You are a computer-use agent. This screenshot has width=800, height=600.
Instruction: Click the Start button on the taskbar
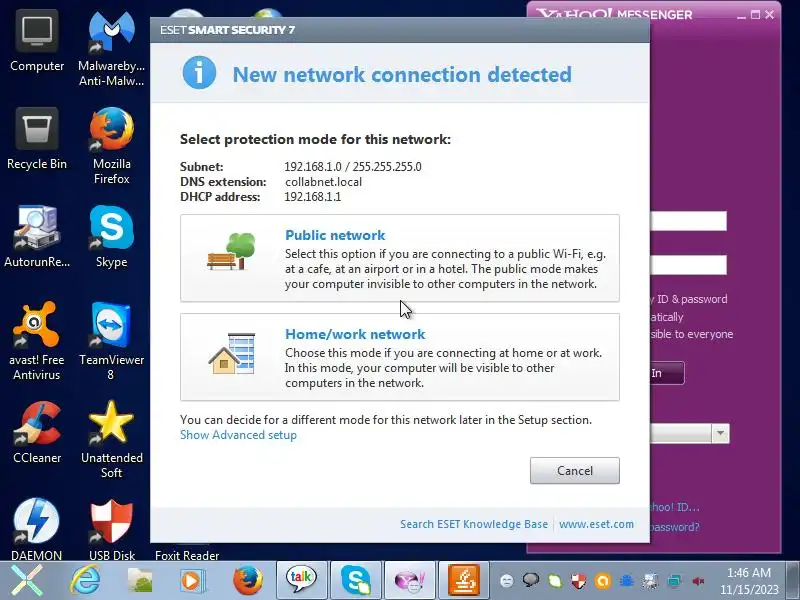[x=27, y=581]
